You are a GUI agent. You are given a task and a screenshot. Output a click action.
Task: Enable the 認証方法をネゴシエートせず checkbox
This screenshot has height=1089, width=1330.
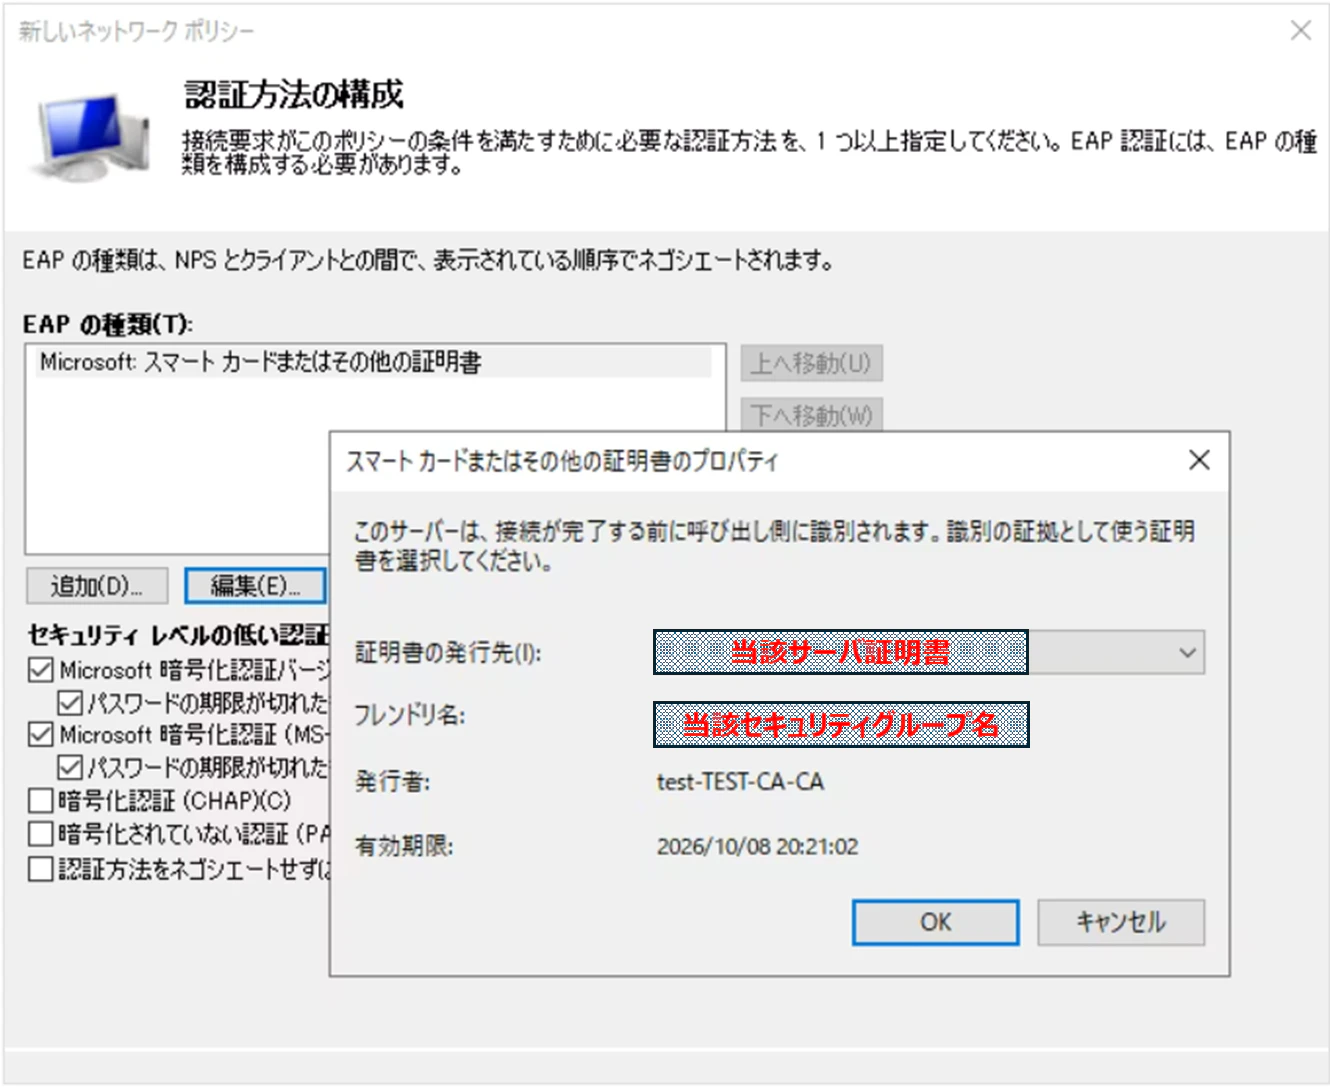point(40,869)
